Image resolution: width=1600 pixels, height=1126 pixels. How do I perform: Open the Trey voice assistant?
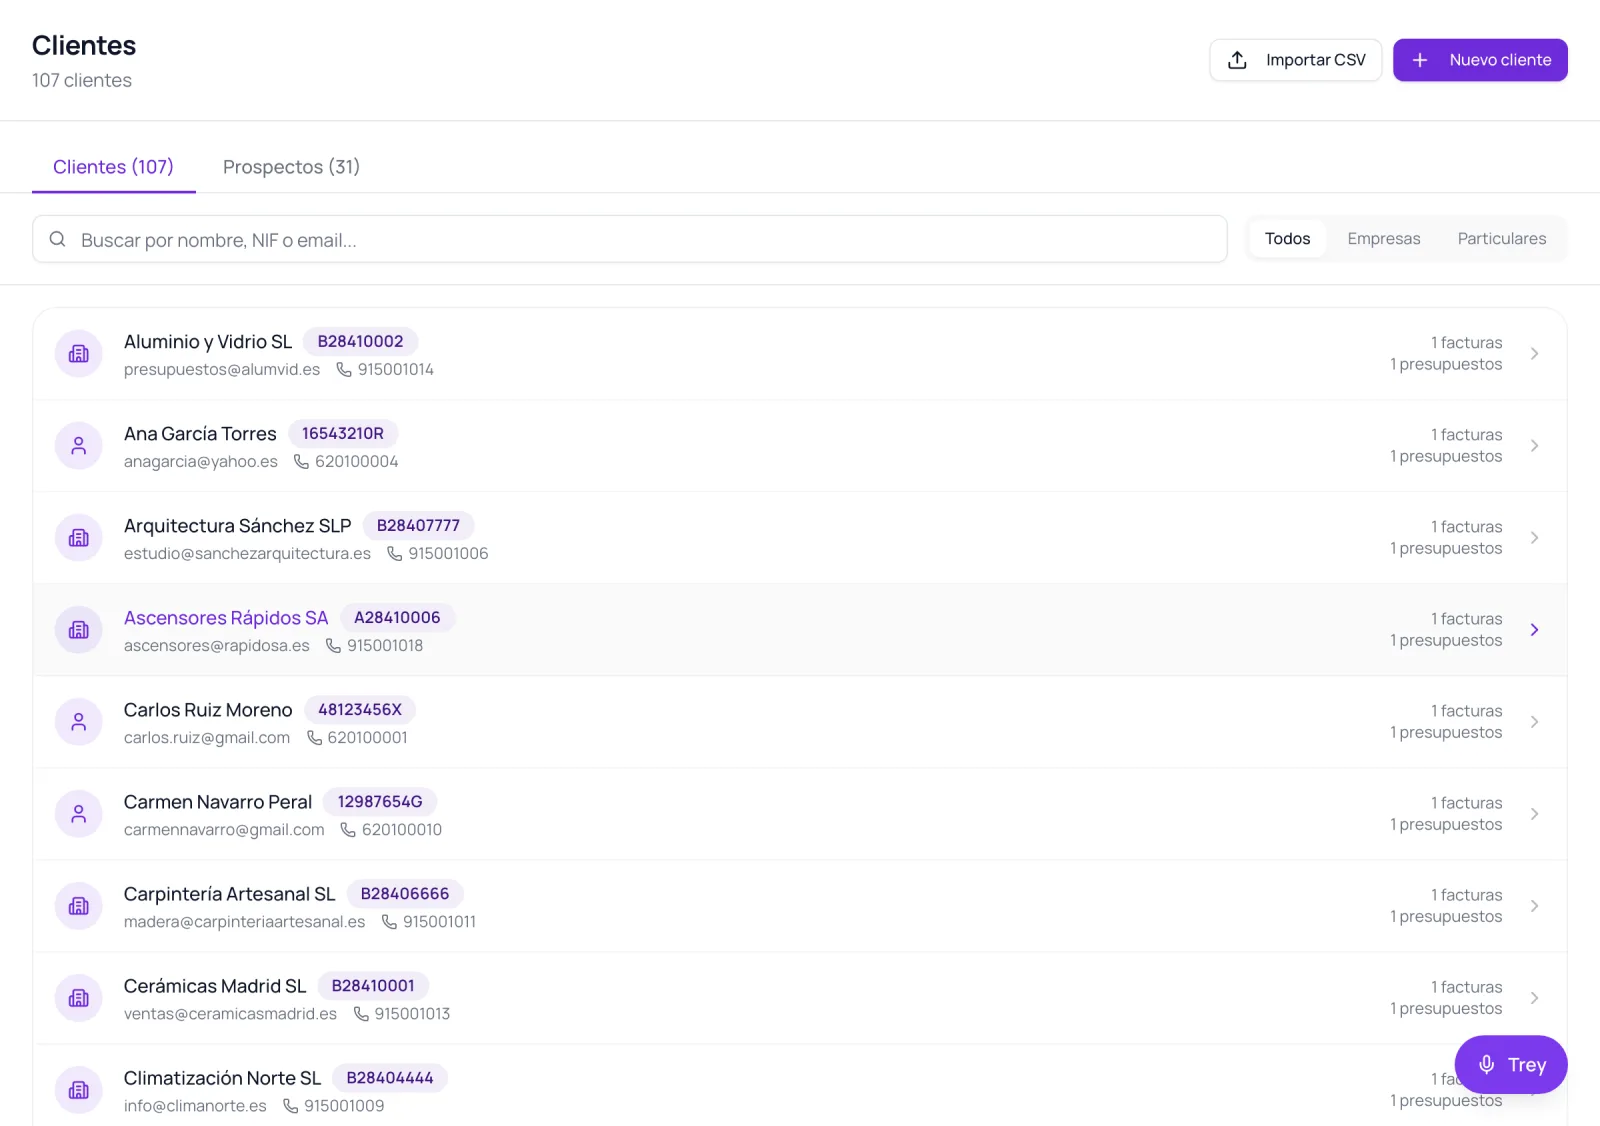tap(1511, 1065)
